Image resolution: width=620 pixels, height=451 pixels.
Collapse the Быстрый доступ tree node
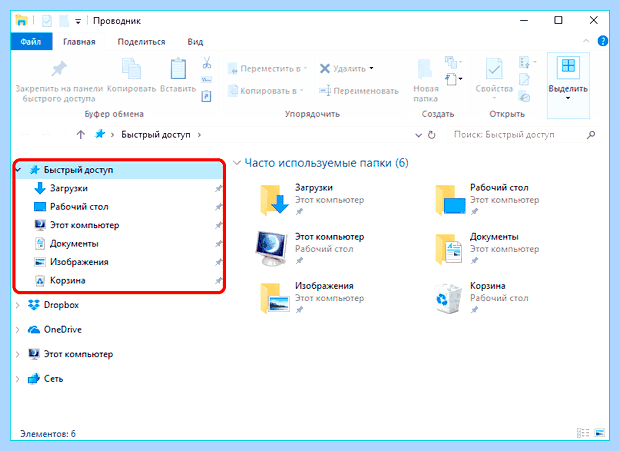19,170
